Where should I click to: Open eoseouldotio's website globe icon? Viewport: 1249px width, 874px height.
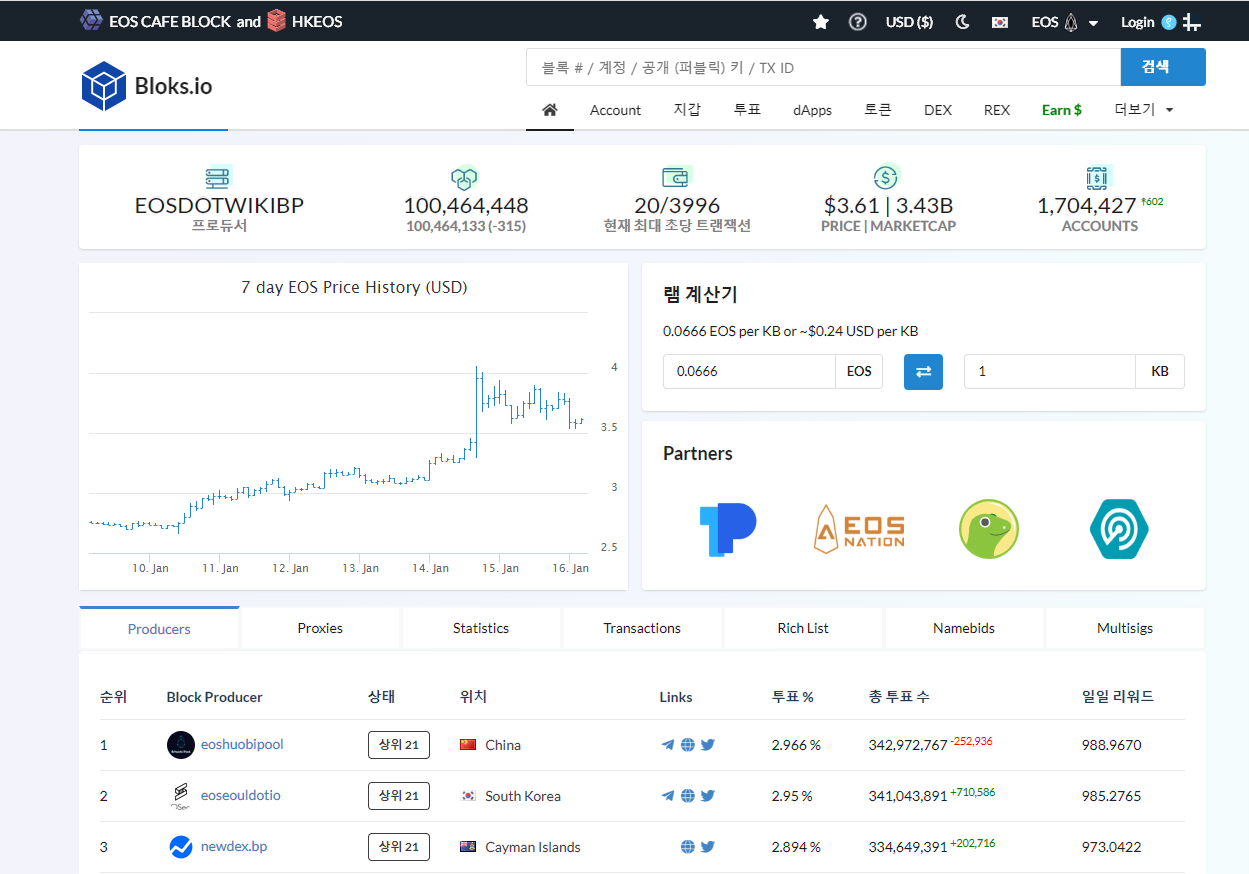point(688,795)
